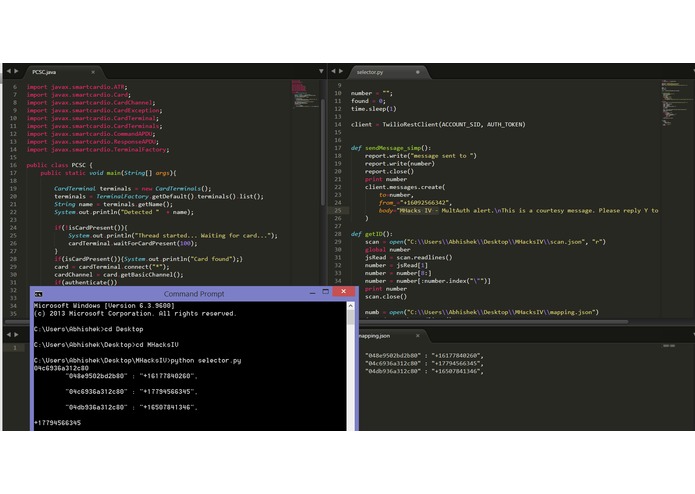This screenshot has width=695, height=494.
Task: Click 'card = cardTerminal.connect' line
Action: (x=112, y=267)
